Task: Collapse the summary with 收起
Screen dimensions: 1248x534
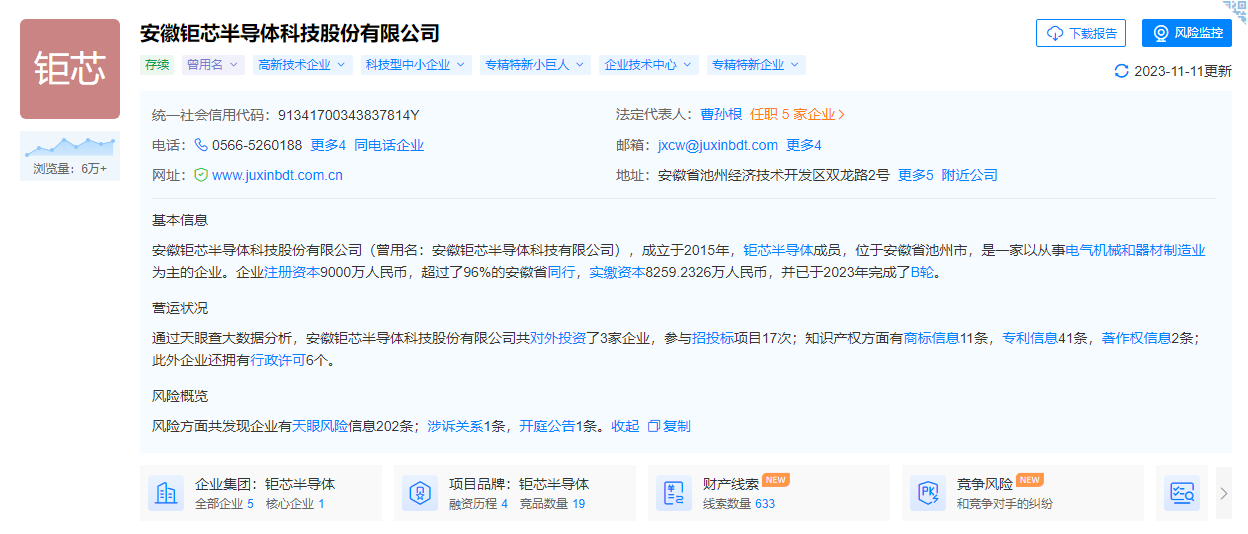Action: 625,426
